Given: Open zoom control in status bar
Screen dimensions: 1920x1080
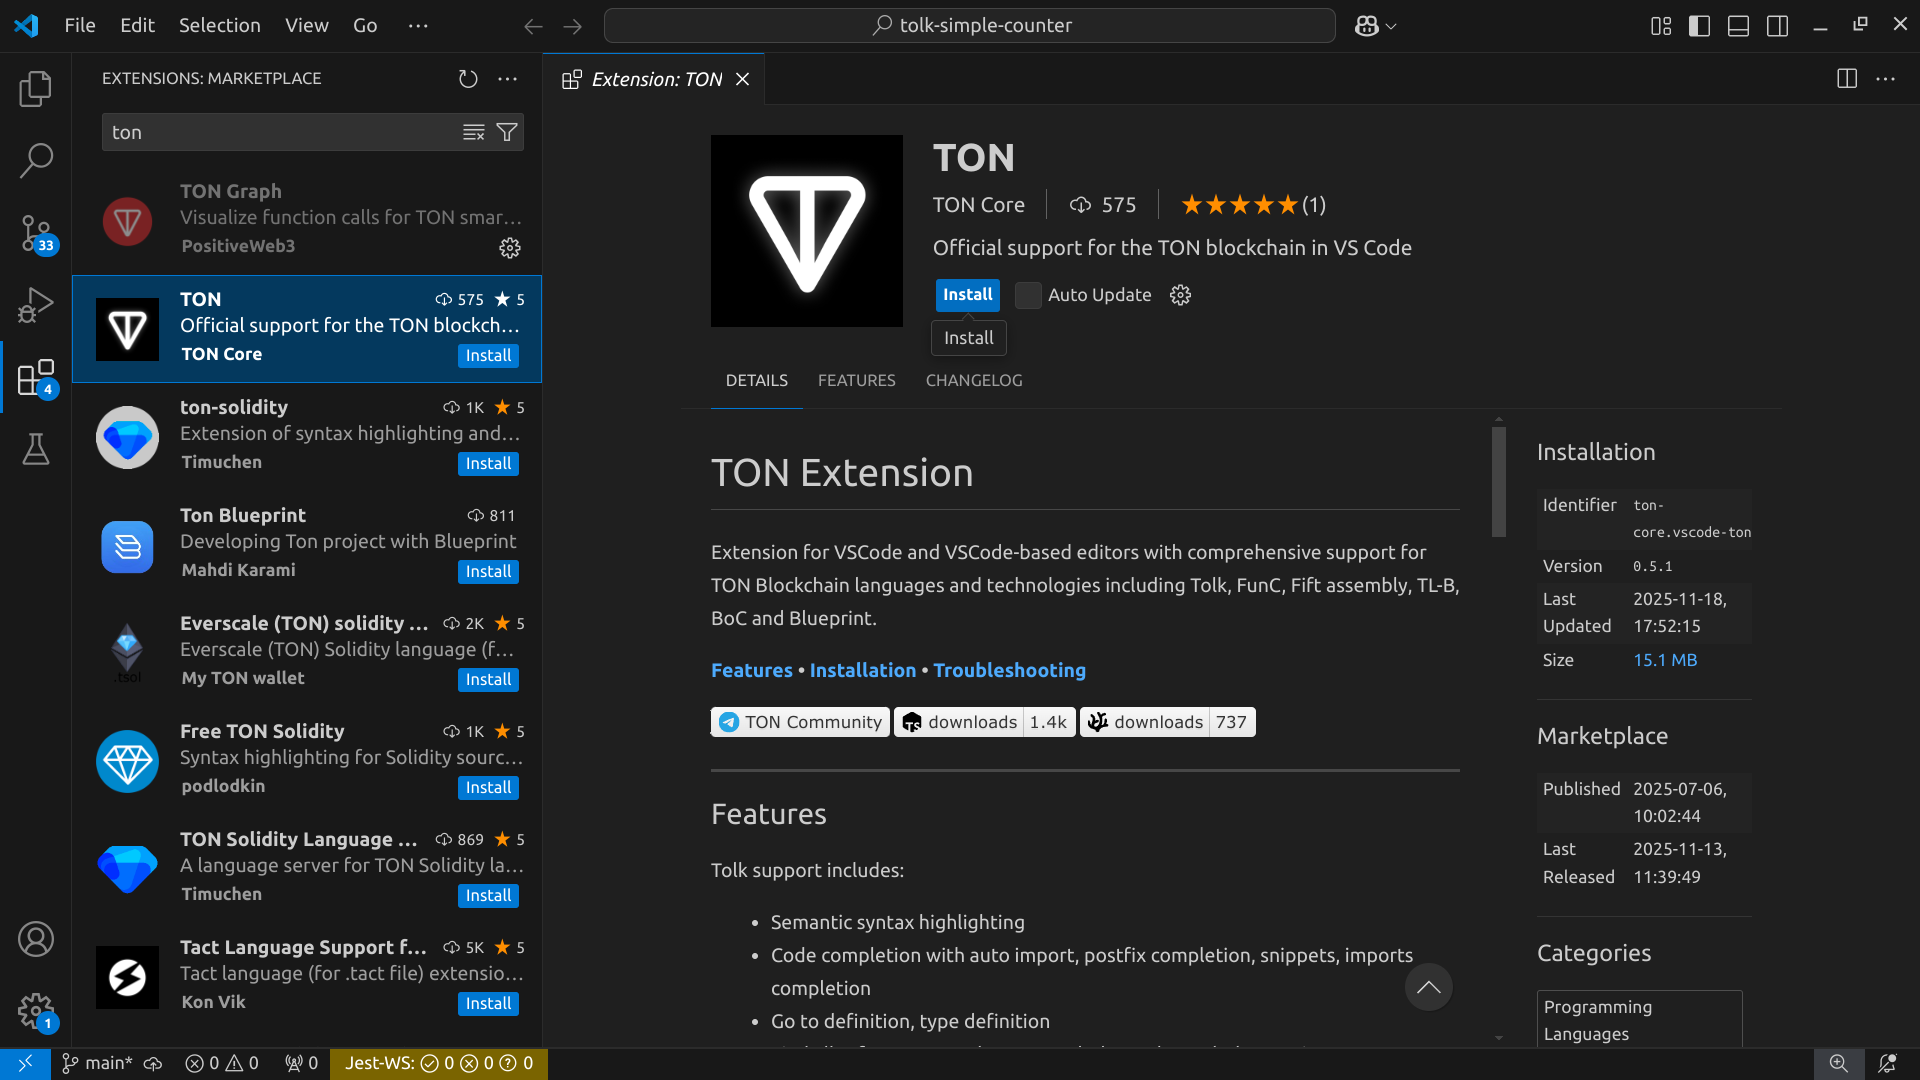Looking at the screenshot, I should point(1839,1063).
